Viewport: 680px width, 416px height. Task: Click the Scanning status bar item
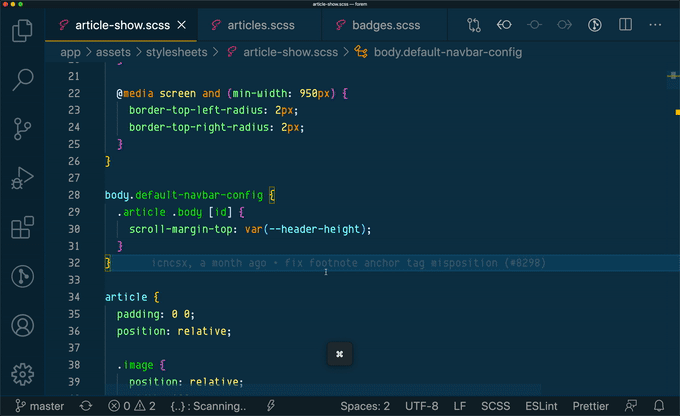208,406
